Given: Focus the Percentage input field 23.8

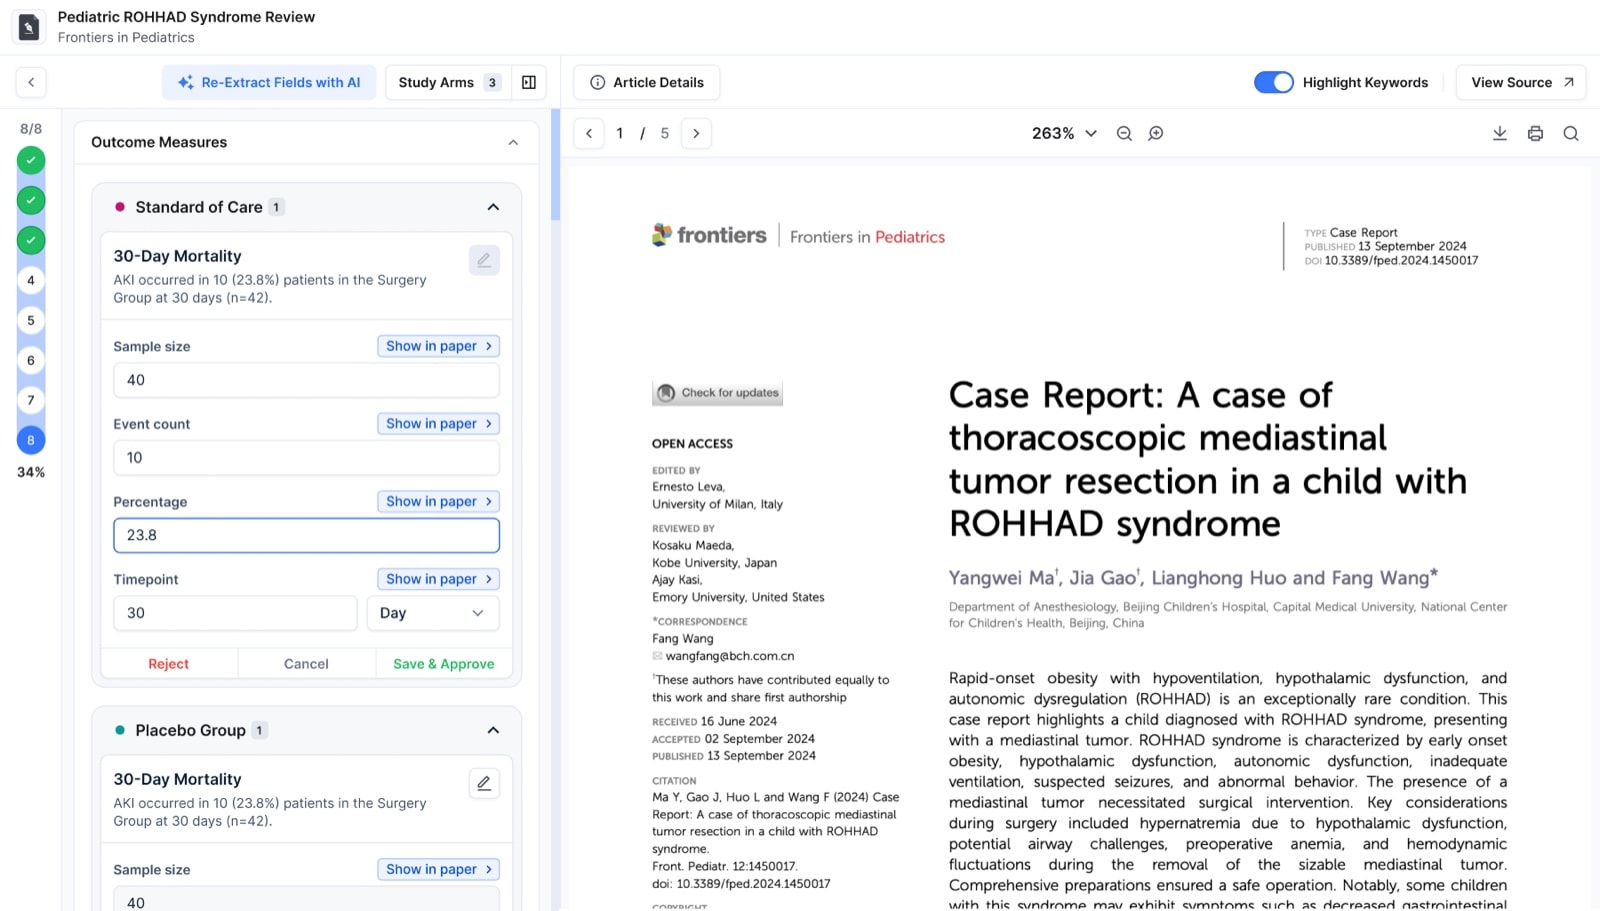Looking at the screenshot, I should (x=306, y=535).
